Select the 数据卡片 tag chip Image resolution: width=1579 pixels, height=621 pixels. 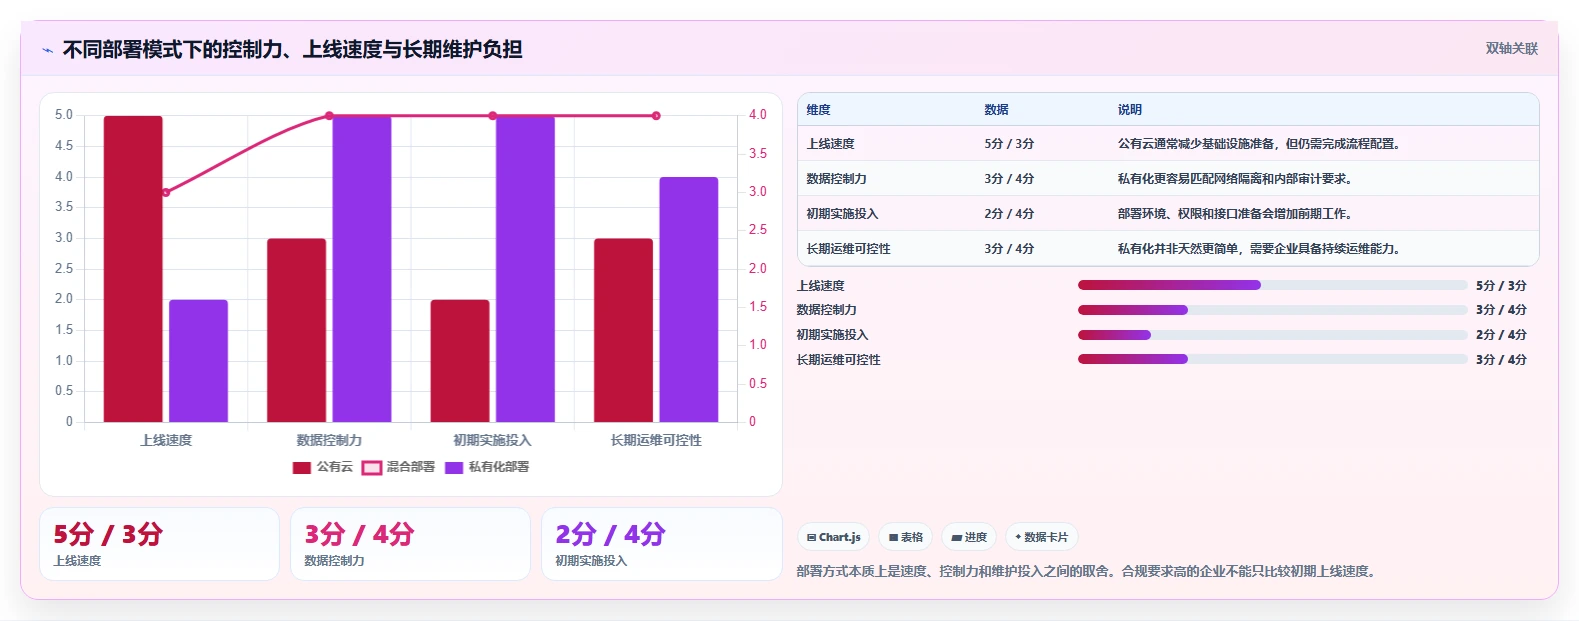(x=1041, y=537)
